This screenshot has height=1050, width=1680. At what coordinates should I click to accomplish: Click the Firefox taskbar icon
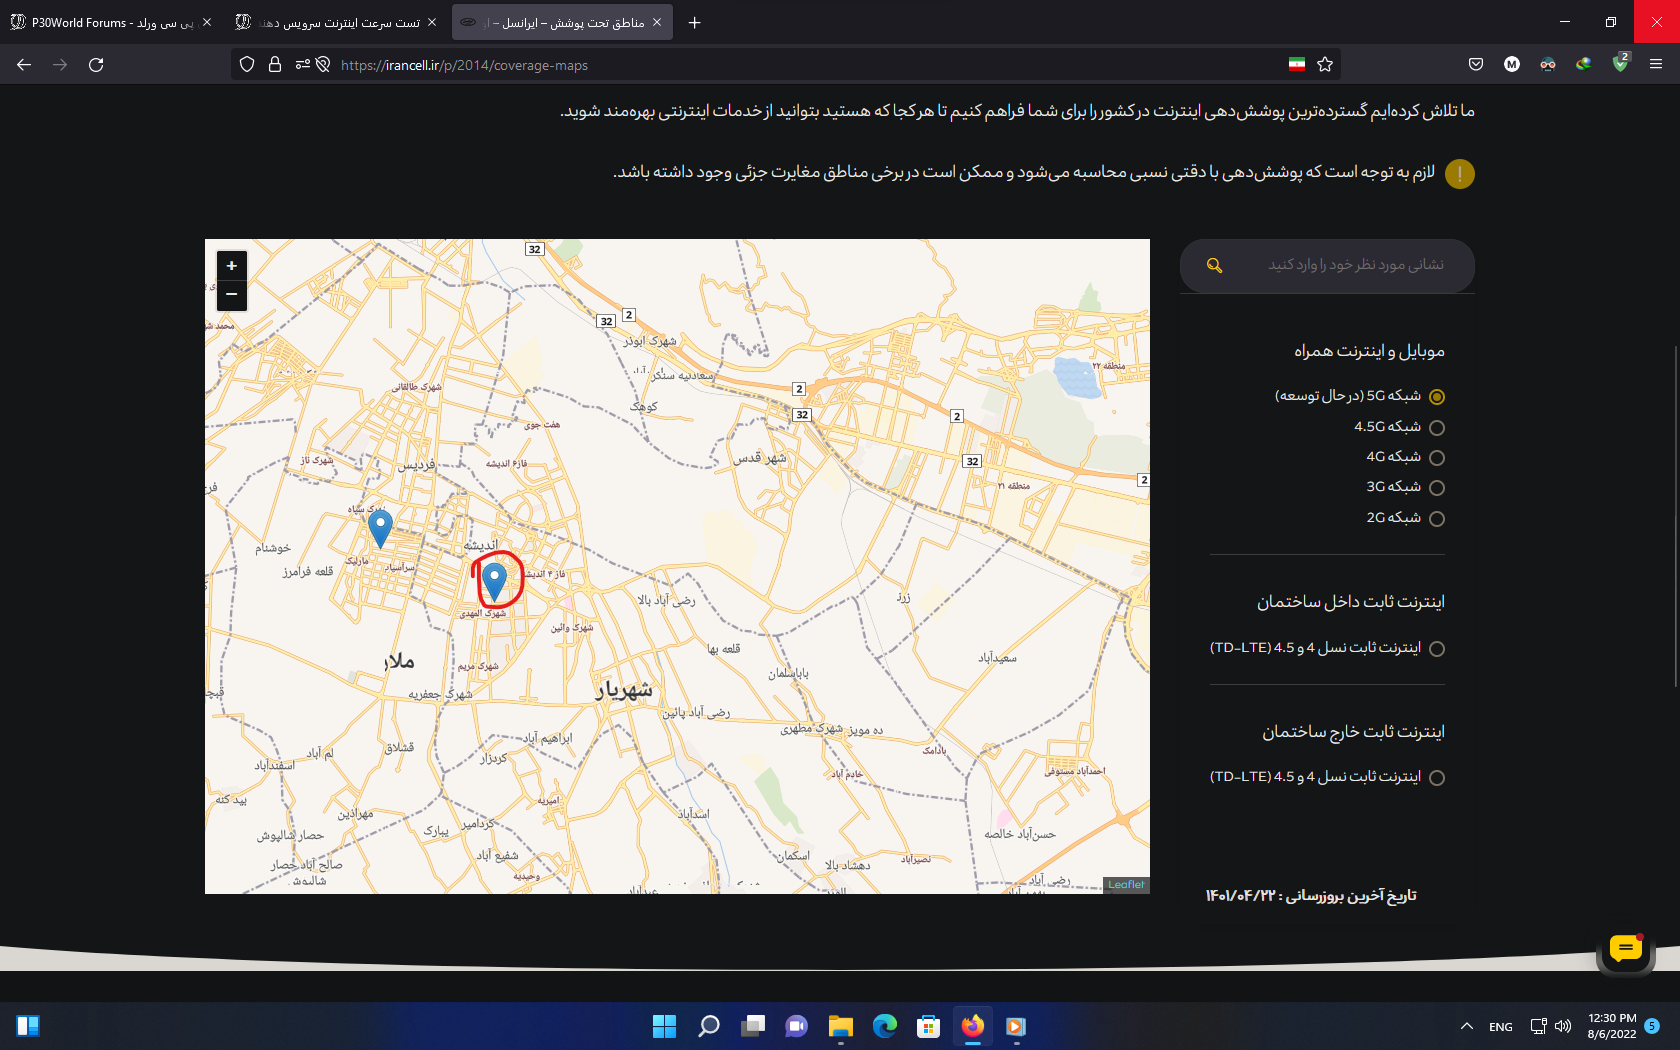point(972,1026)
